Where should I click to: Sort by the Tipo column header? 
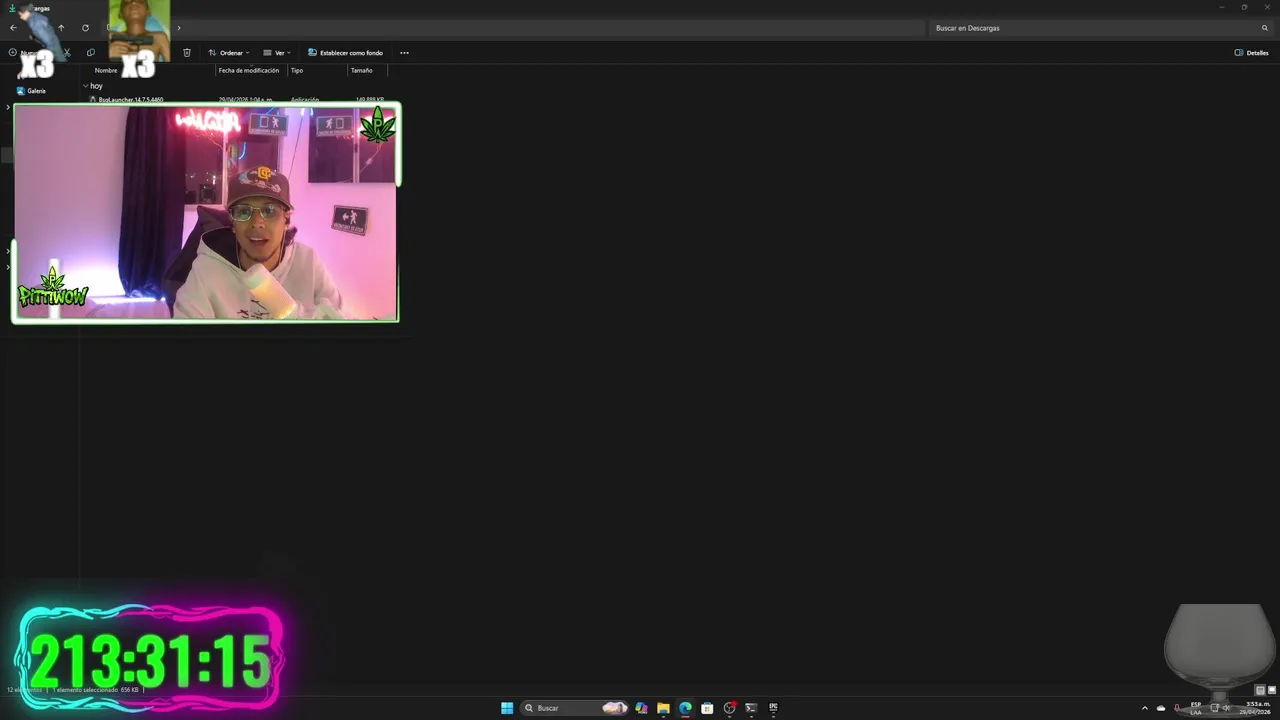pyautogui.click(x=297, y=70)
